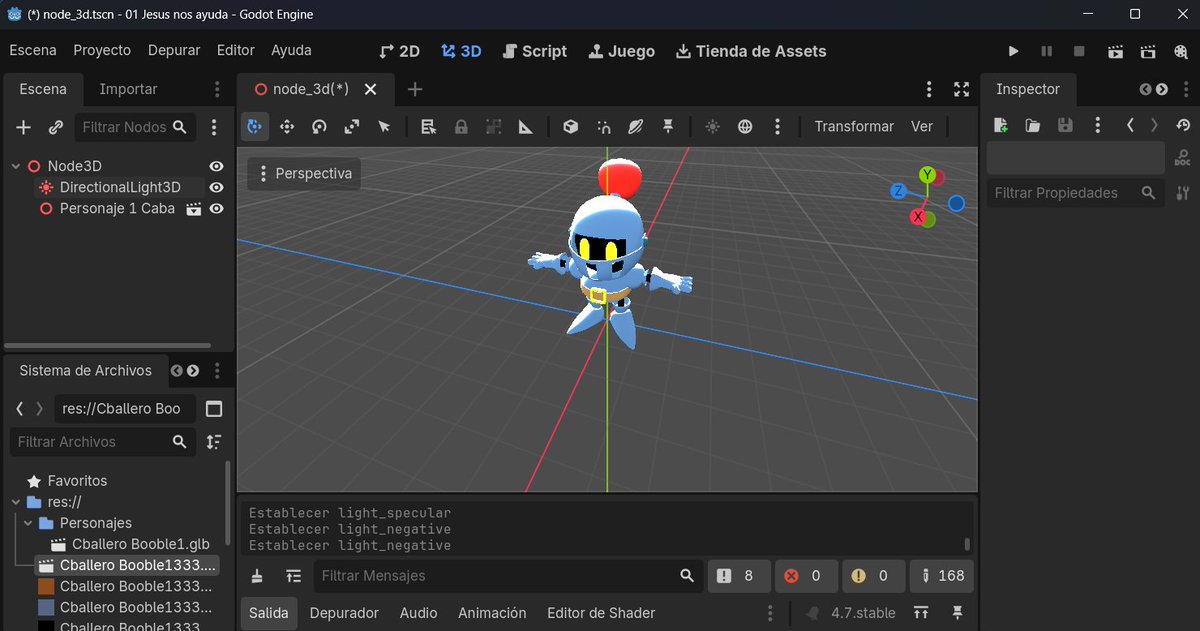Click the sun preview settings icon
The width and height of the screenshot is (1200, 631).
pos(712,127)
